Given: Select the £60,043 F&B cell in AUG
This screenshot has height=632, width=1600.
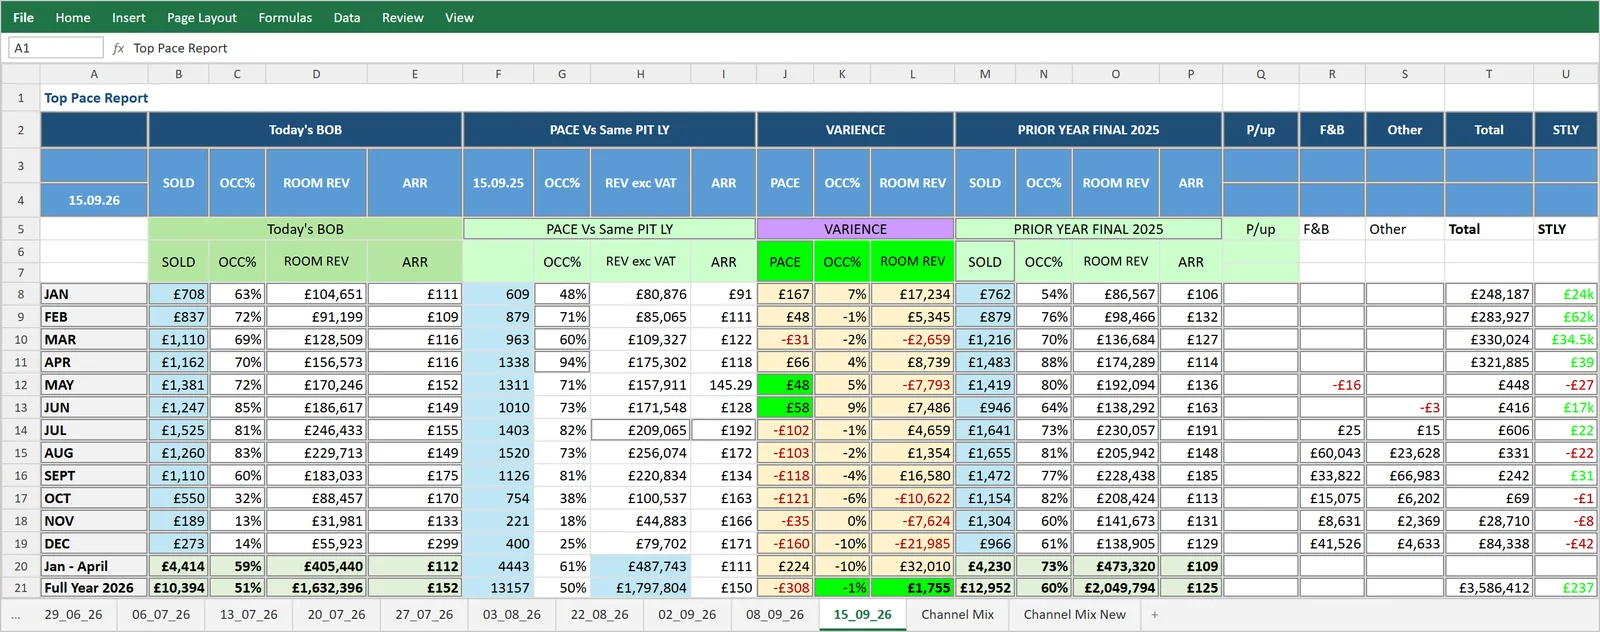Looking at the screenshot, I should (x=1332, y=453).
